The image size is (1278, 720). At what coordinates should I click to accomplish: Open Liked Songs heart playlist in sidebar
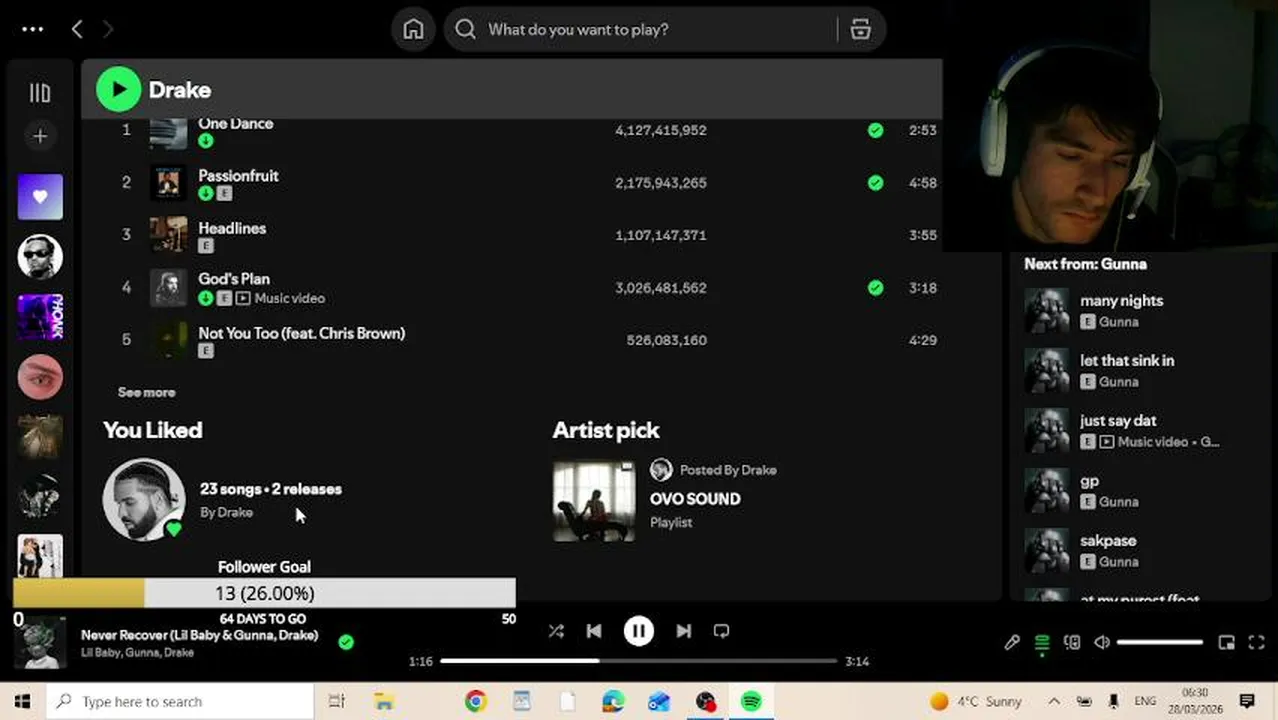click(x=40, y=197)
